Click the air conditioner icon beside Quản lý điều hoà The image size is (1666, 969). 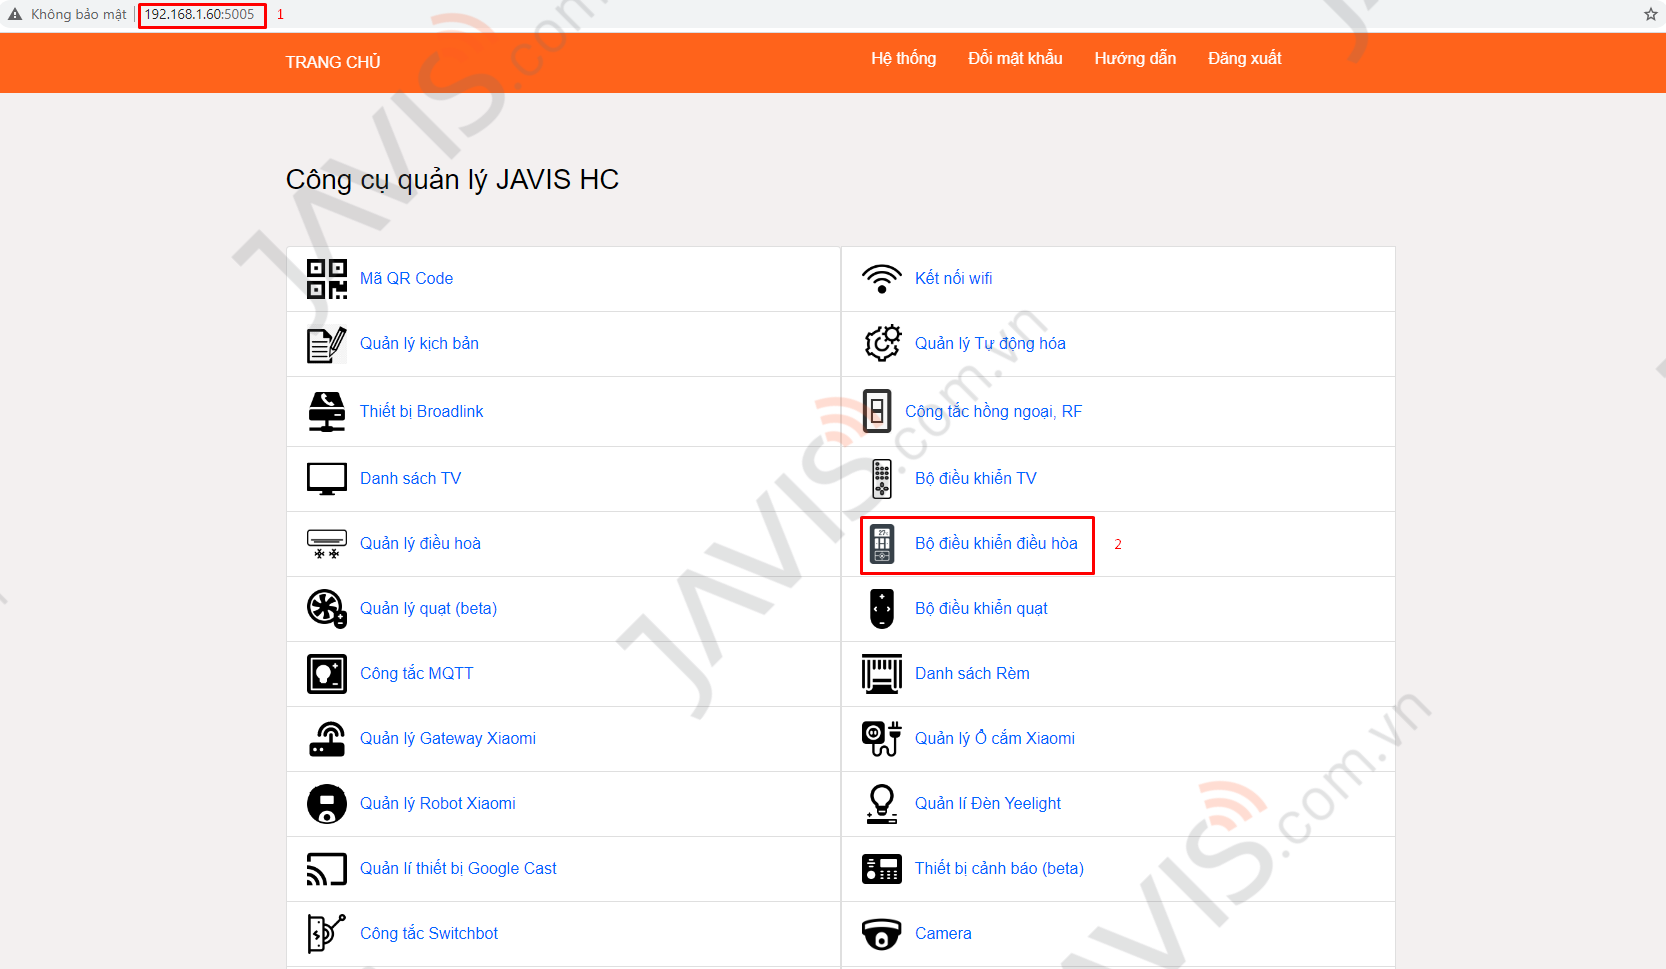(x=327, y=544)
